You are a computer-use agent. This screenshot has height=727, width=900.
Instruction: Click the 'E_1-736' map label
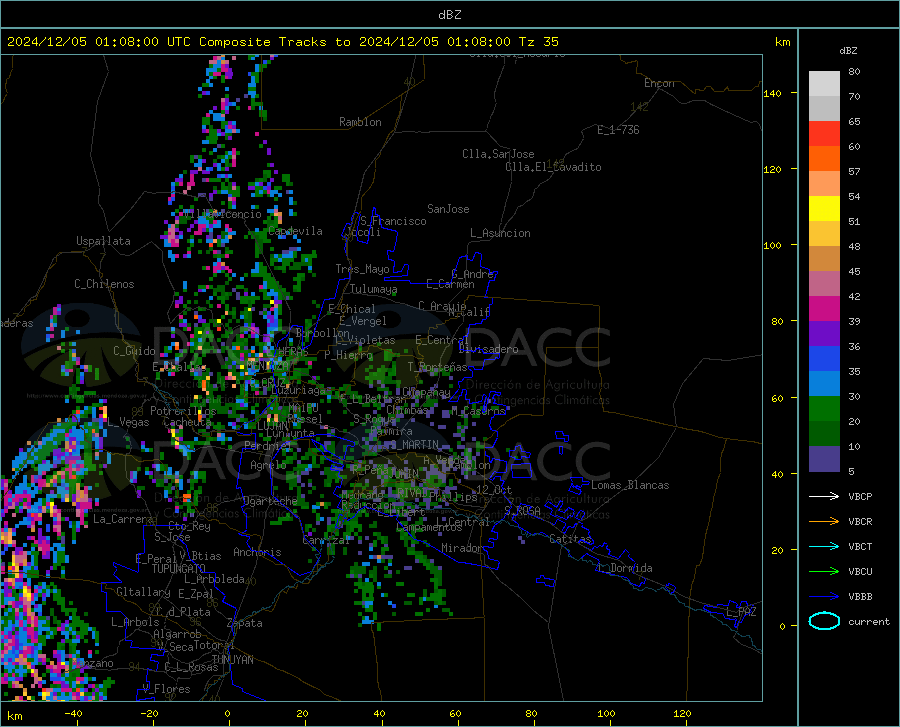coord(618,130)
